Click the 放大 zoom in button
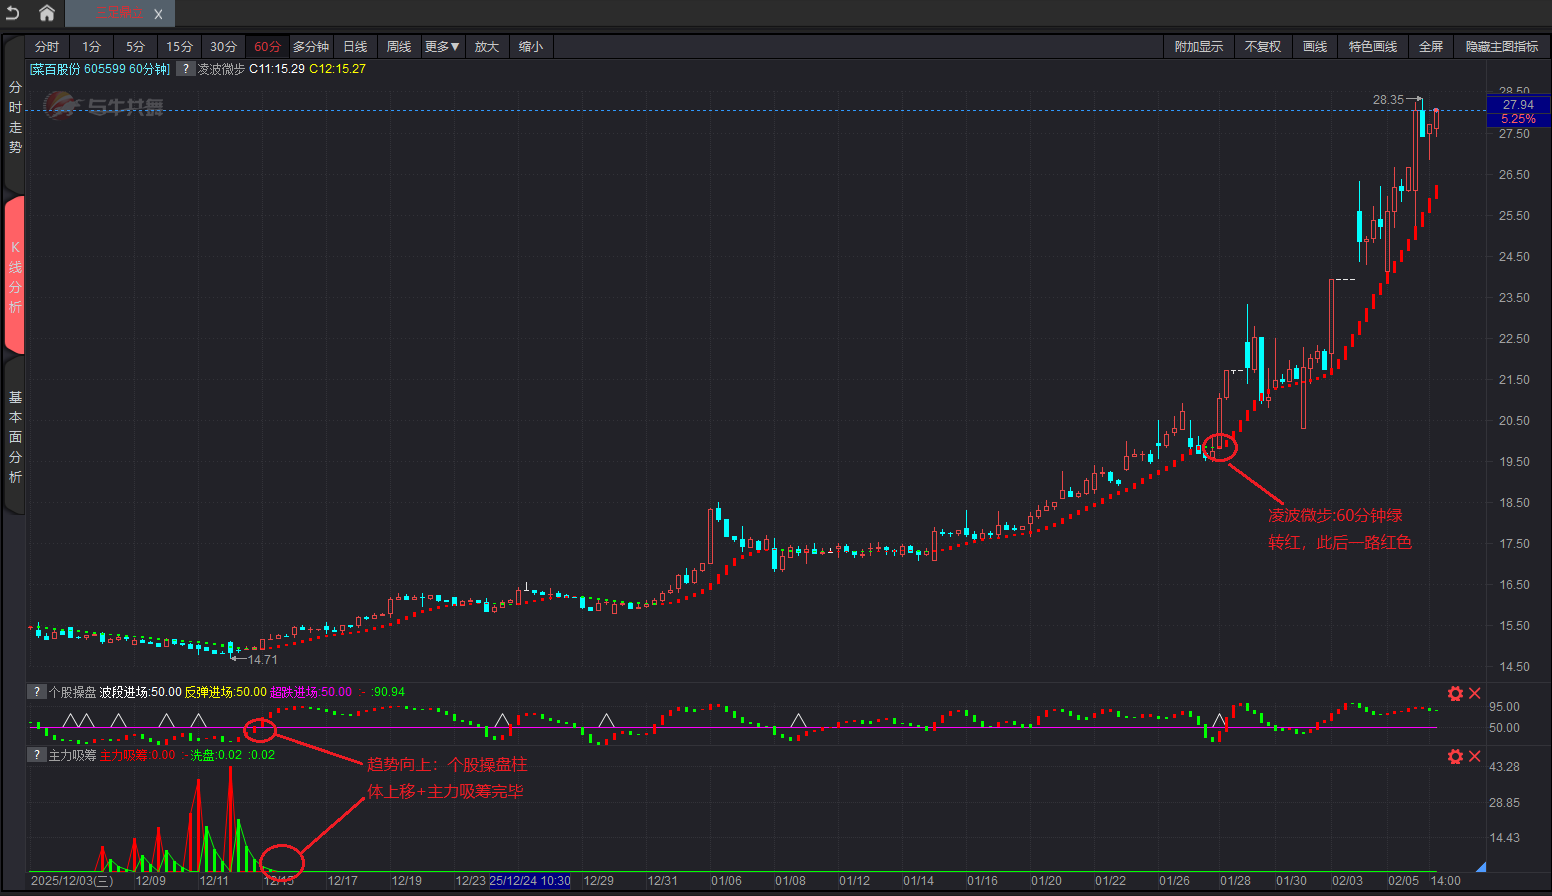The image size is (1552, 896). pos(486,47)
